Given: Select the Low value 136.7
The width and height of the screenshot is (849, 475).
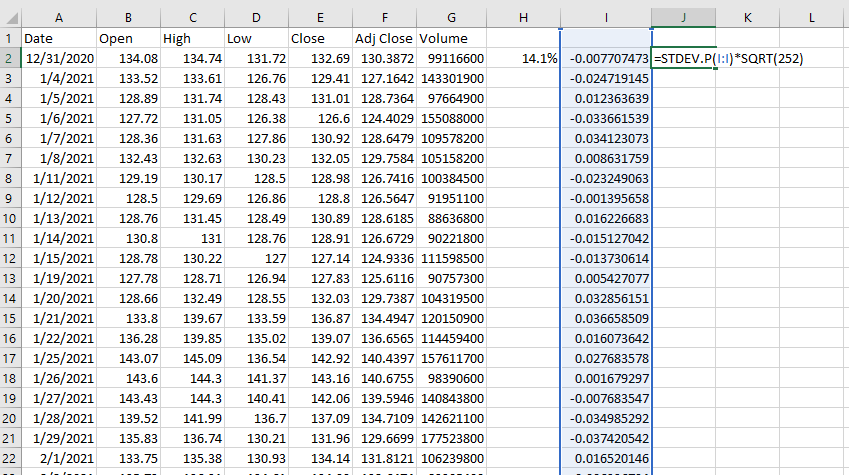Looking at the screenshot, I should tap(255, 418).
